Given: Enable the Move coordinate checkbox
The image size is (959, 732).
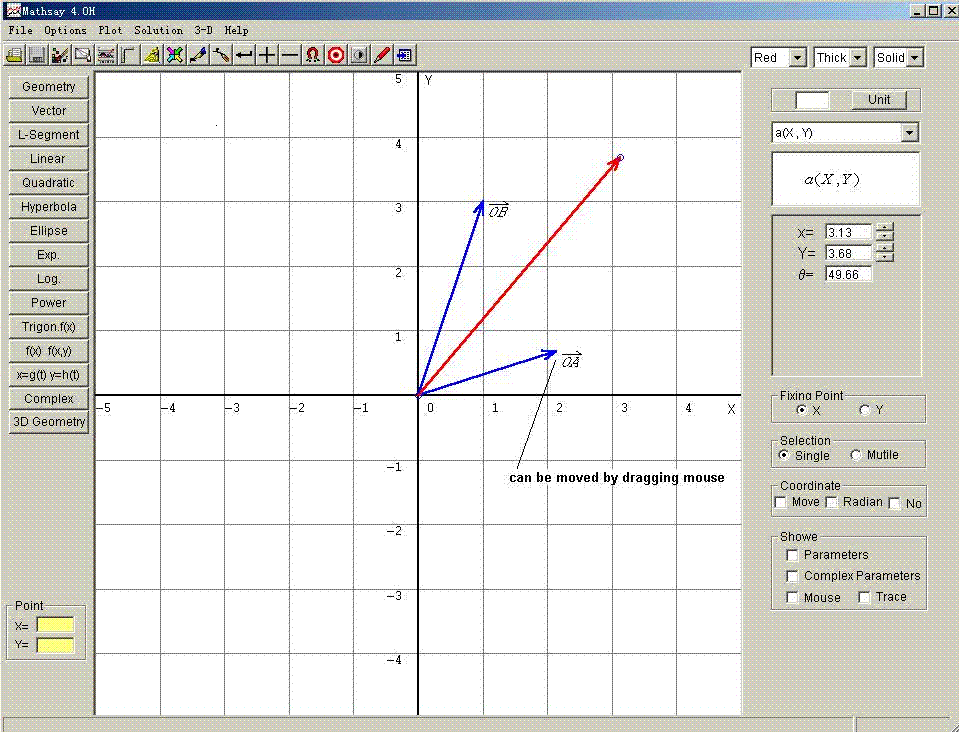Looking at the screenshot, I should [x=780, y=502].
